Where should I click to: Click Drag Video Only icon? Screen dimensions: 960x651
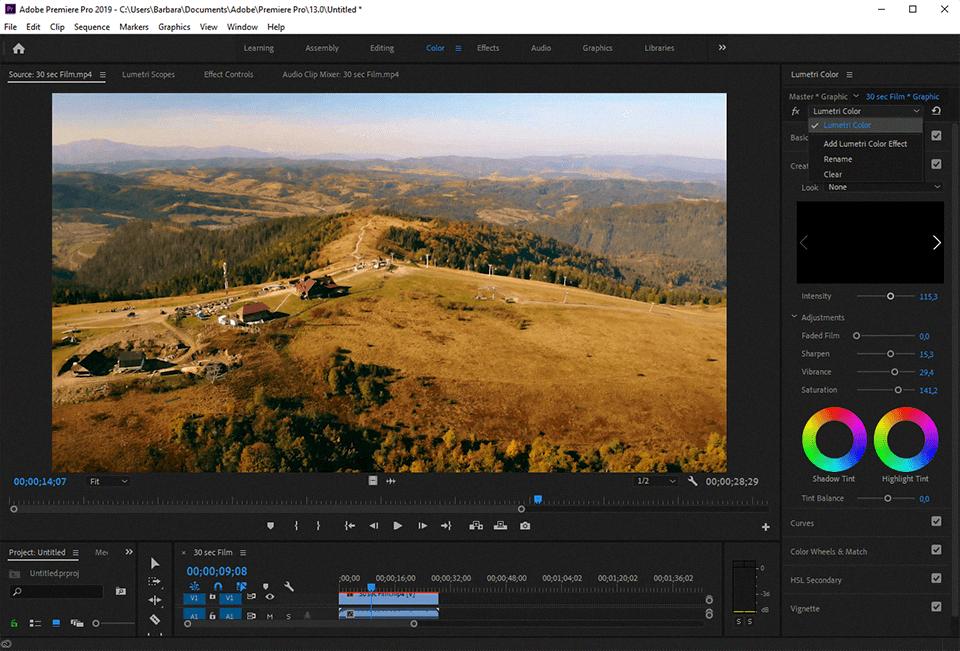[373, 481]
